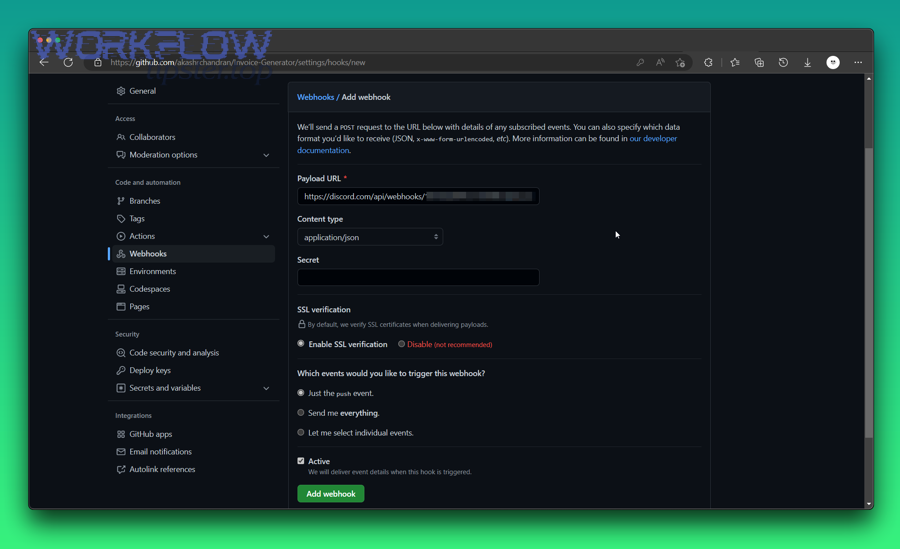Expand Secrets and variables chevron
The width and height of the screenshot is (900, 549).
pyautogui.click(x=266, y=388)
